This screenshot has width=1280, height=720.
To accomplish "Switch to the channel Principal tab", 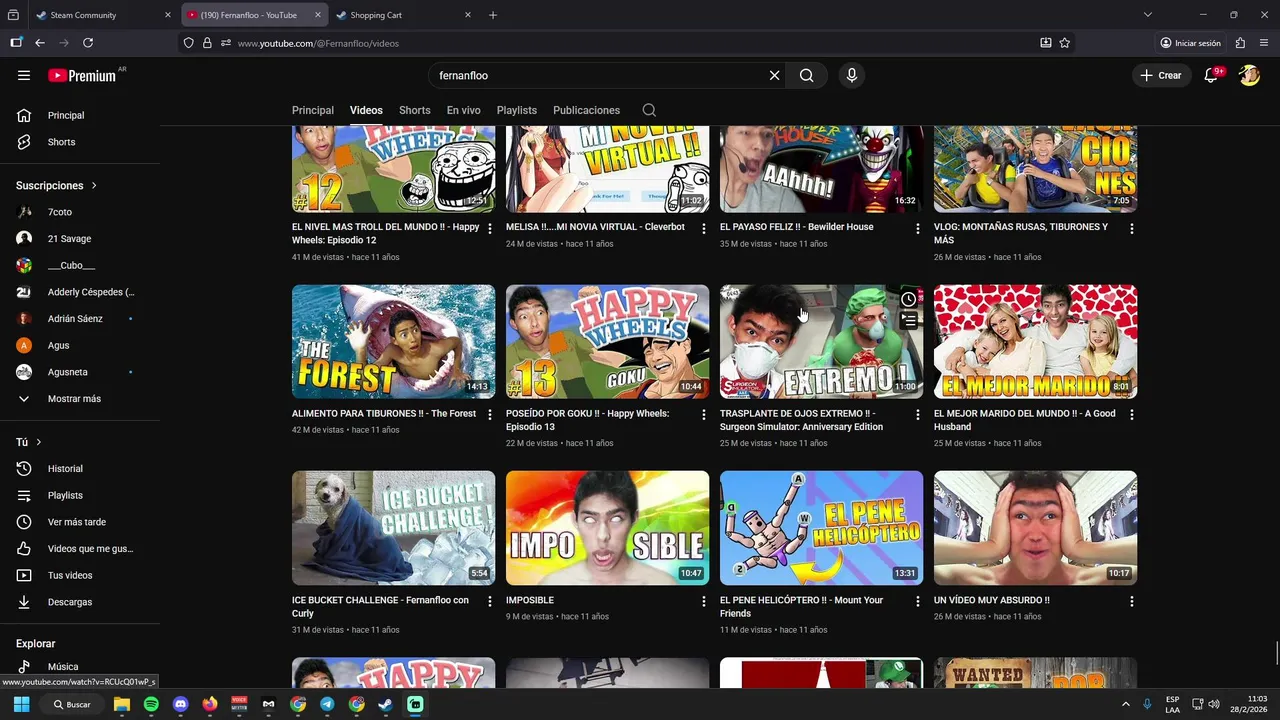I will point(313,110).
